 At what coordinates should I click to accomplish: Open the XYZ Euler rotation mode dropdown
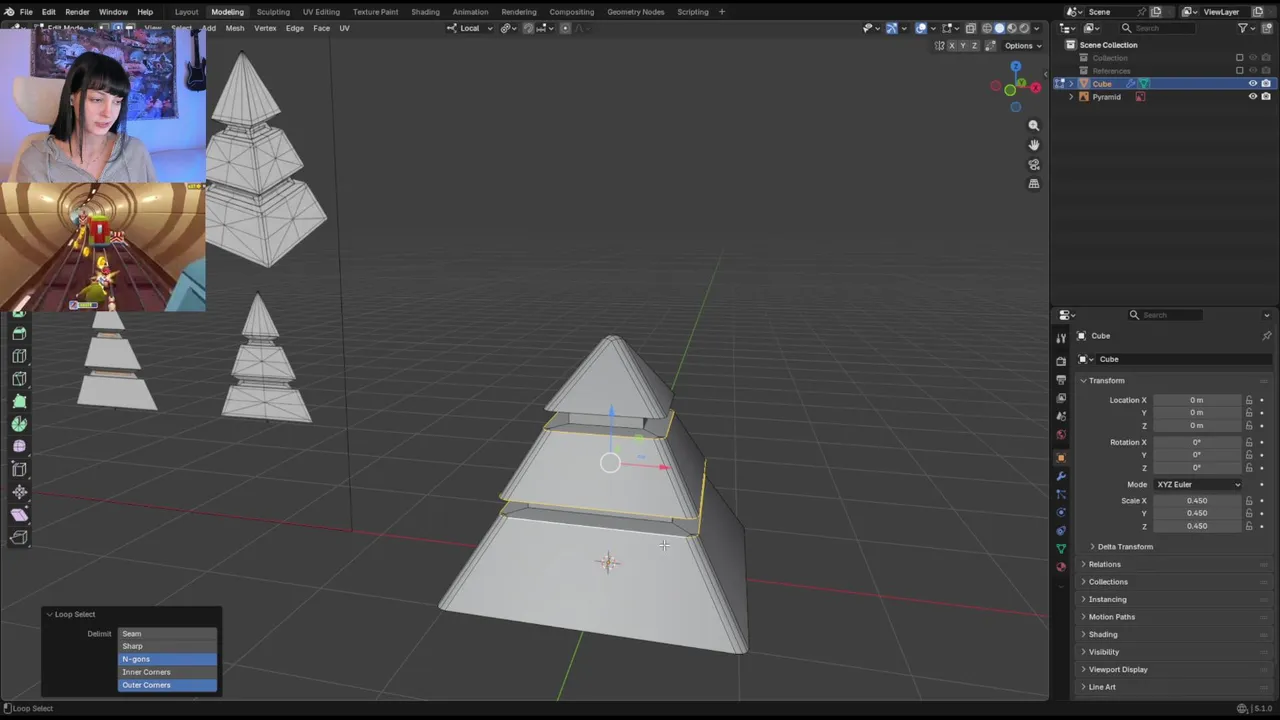[x=1198, y=484]
